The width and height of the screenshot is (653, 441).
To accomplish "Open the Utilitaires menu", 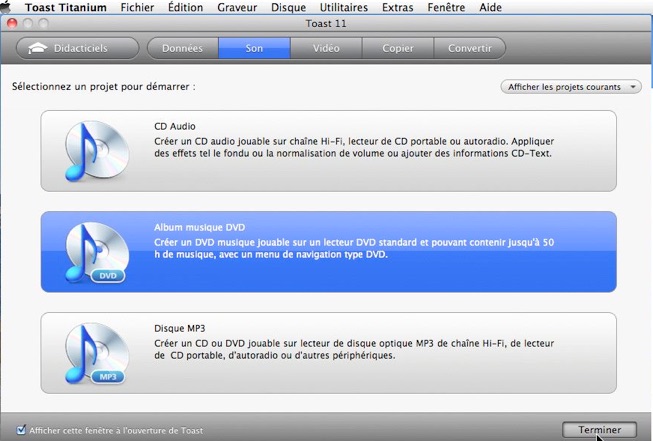I will click(x=344, y=7).
